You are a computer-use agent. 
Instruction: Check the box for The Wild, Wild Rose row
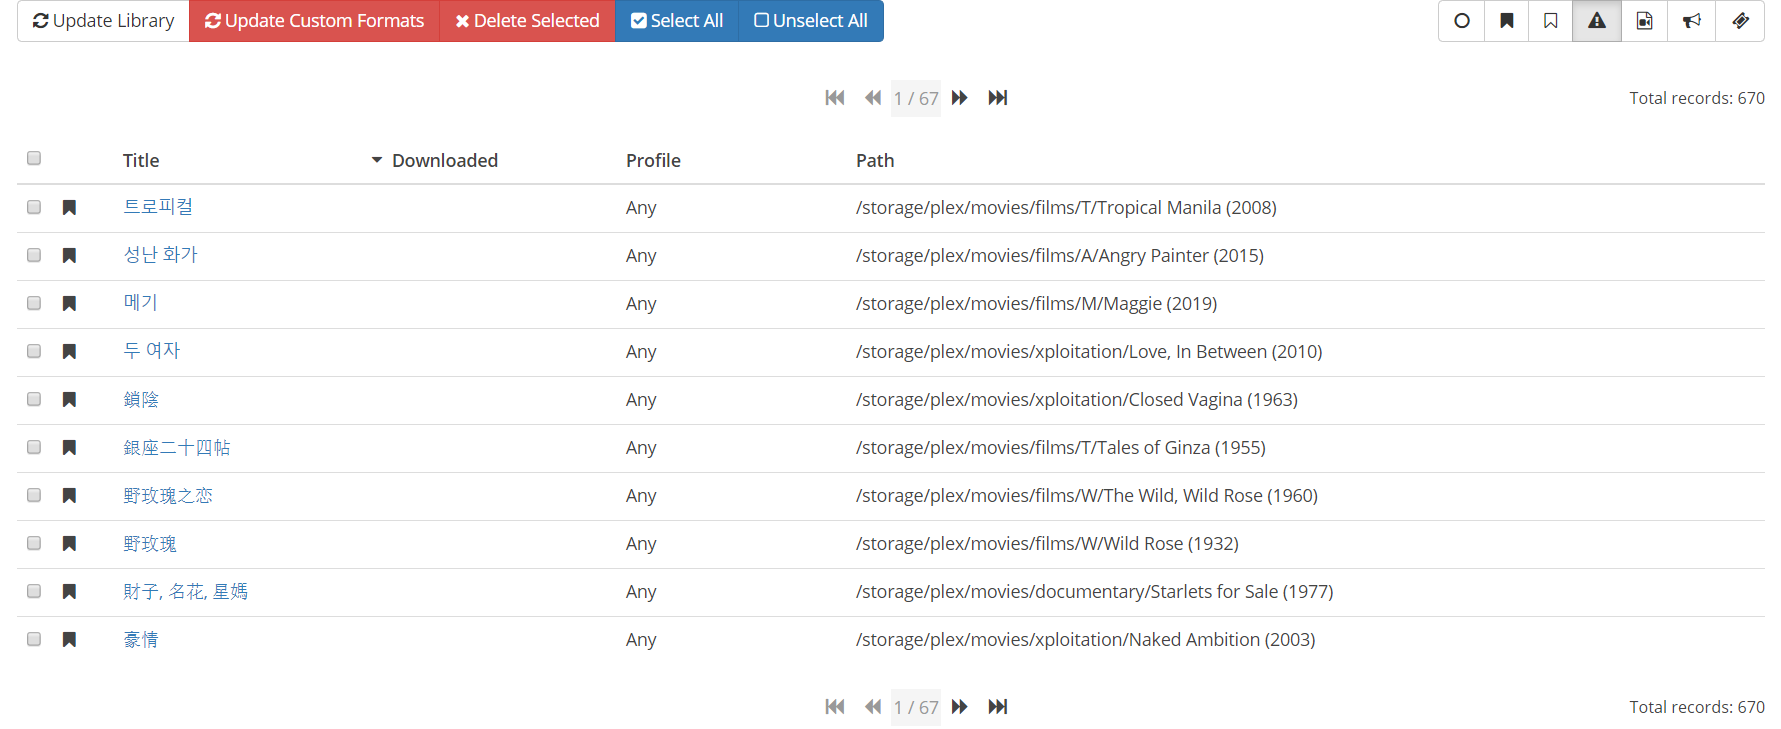(x=34, y=495)
